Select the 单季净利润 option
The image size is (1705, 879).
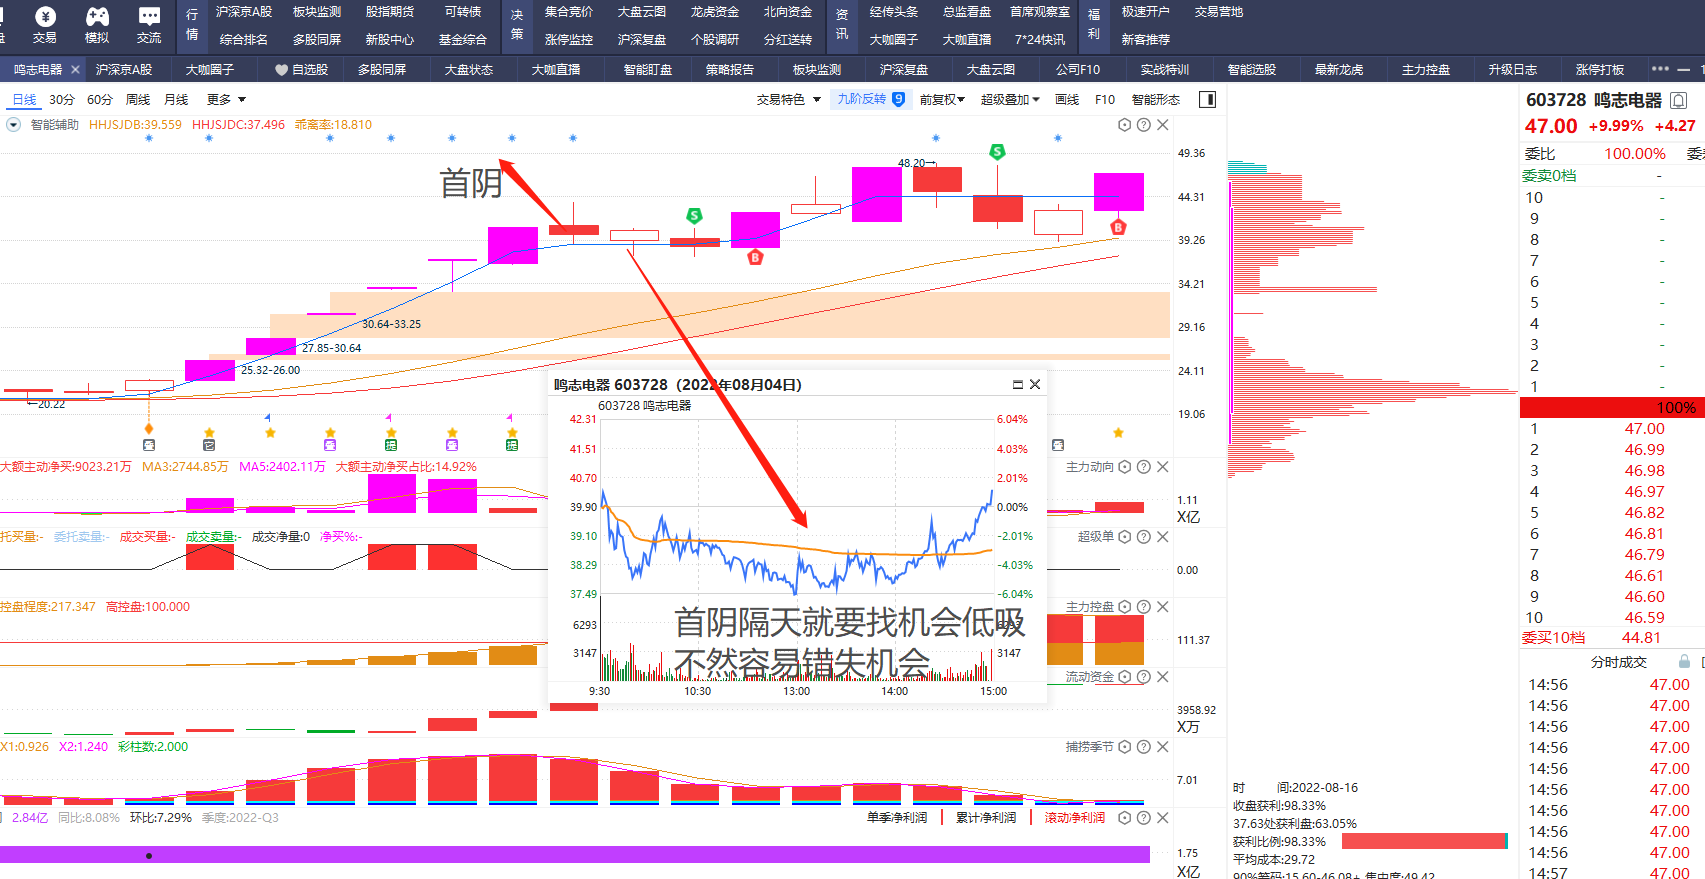pos(897,818)
